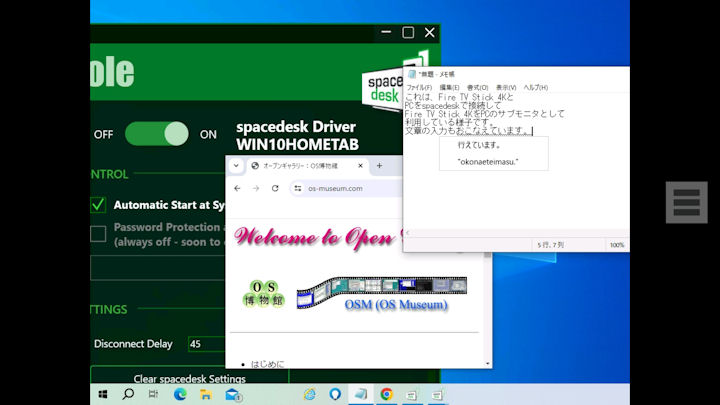Check the Password Protection checkbox

pos(98,234)
